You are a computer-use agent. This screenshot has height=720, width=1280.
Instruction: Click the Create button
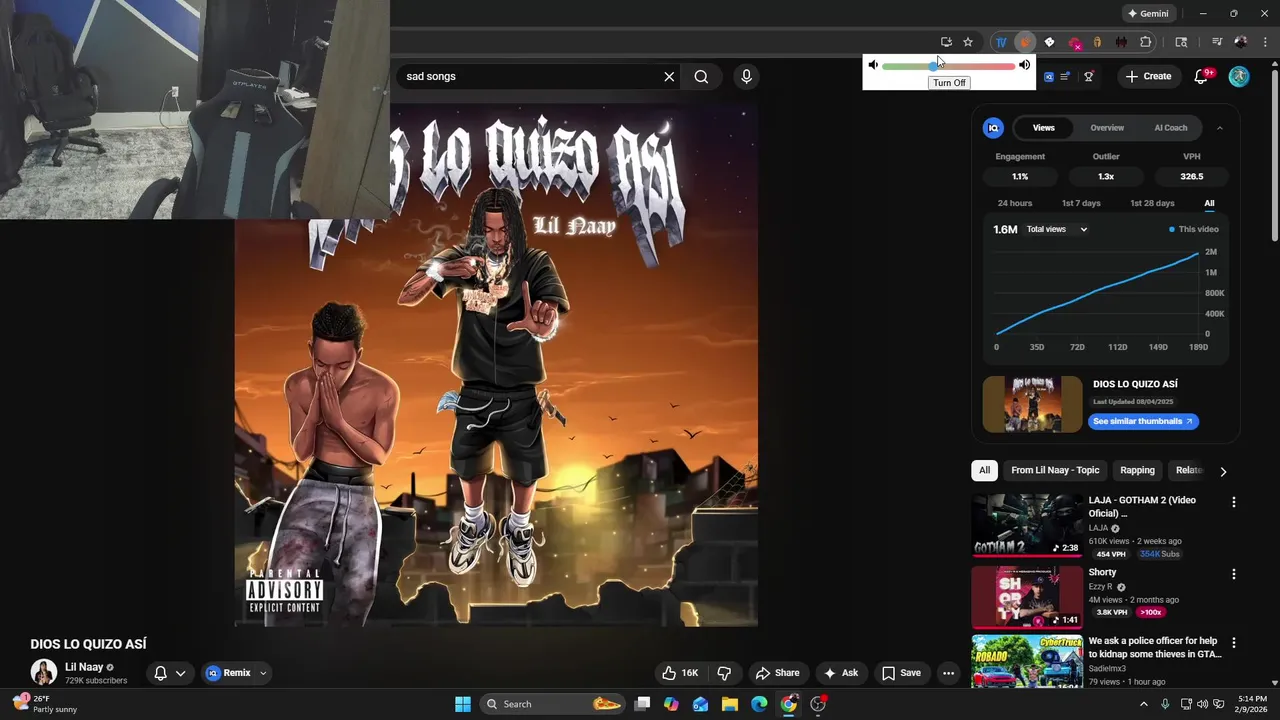(1148, 77)
